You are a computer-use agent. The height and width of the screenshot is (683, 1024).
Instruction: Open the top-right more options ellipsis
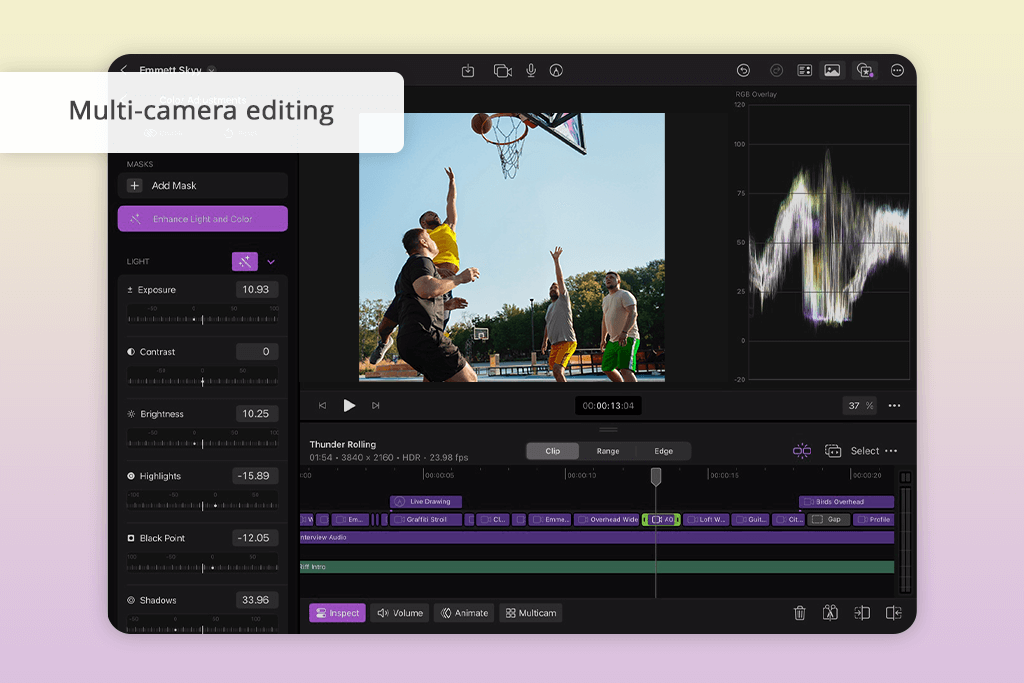[x=897, y=71]
